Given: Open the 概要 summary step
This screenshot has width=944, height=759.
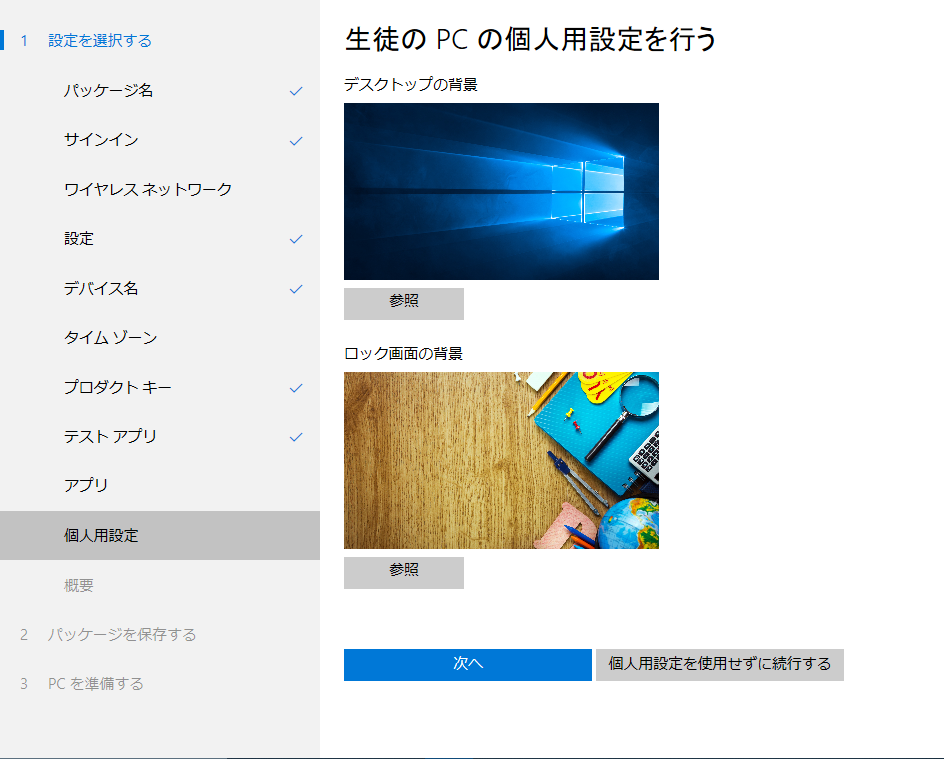Looking at the screenshot, I should tap(80, 585).
